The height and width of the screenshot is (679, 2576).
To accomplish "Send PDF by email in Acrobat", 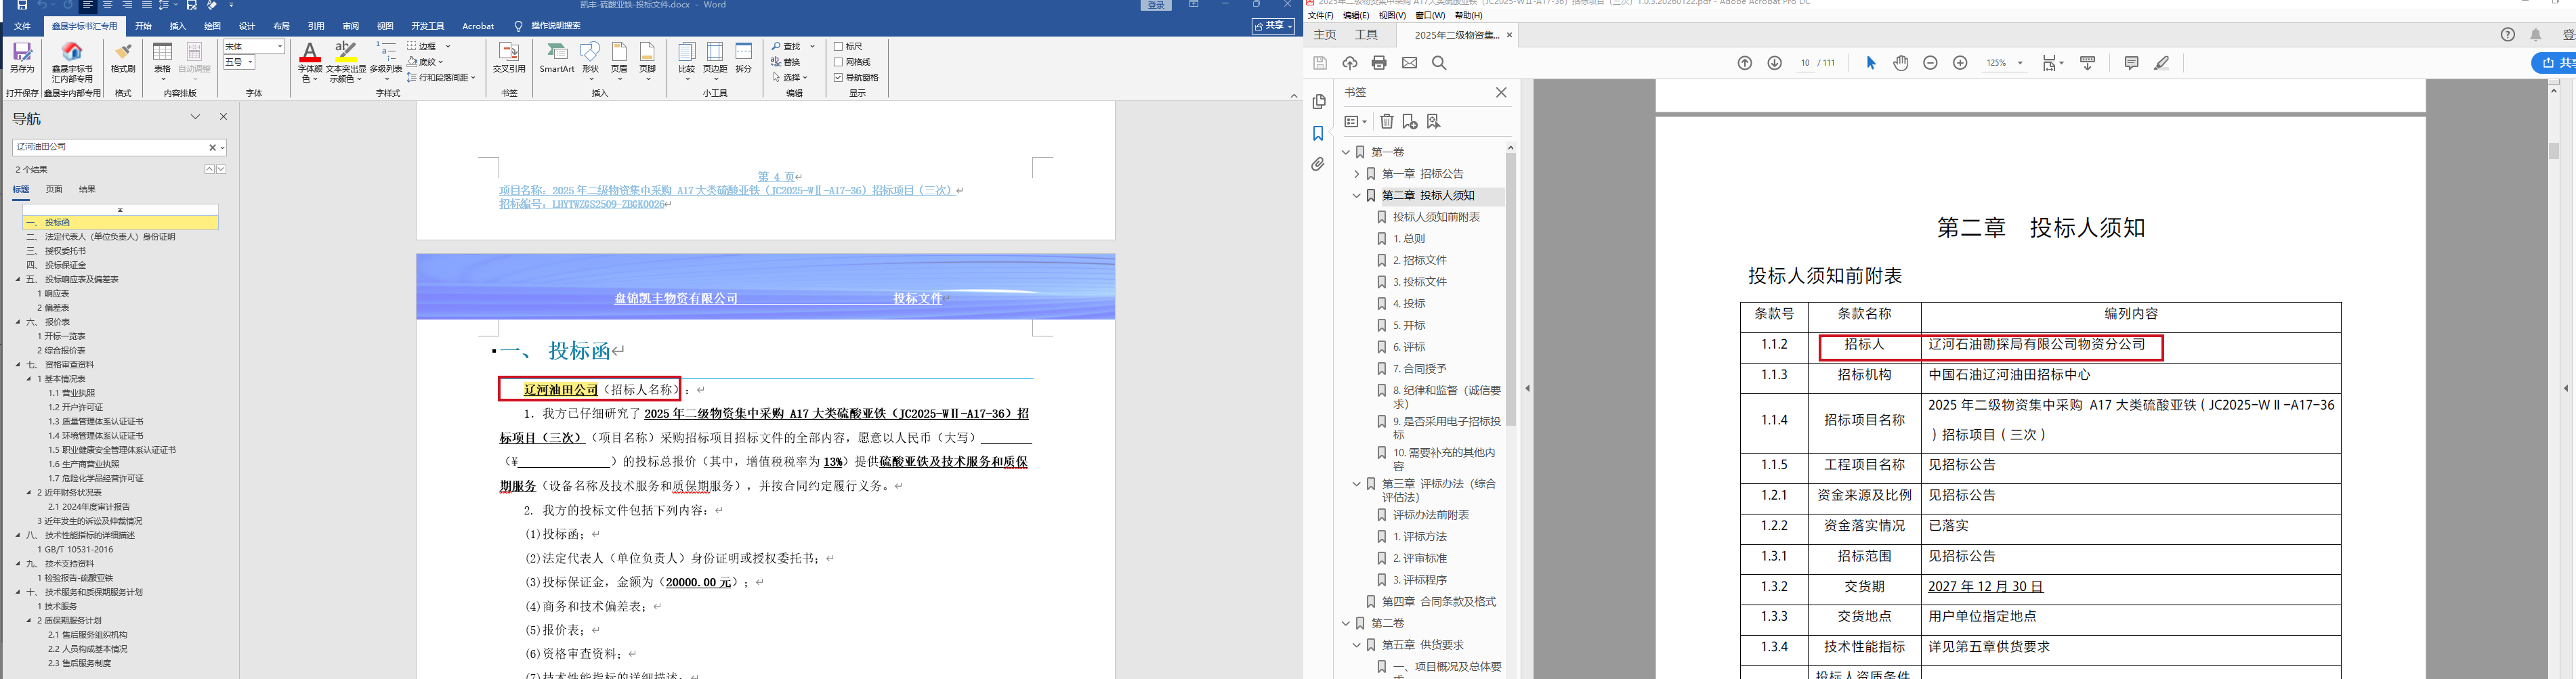I will 1409,63.
